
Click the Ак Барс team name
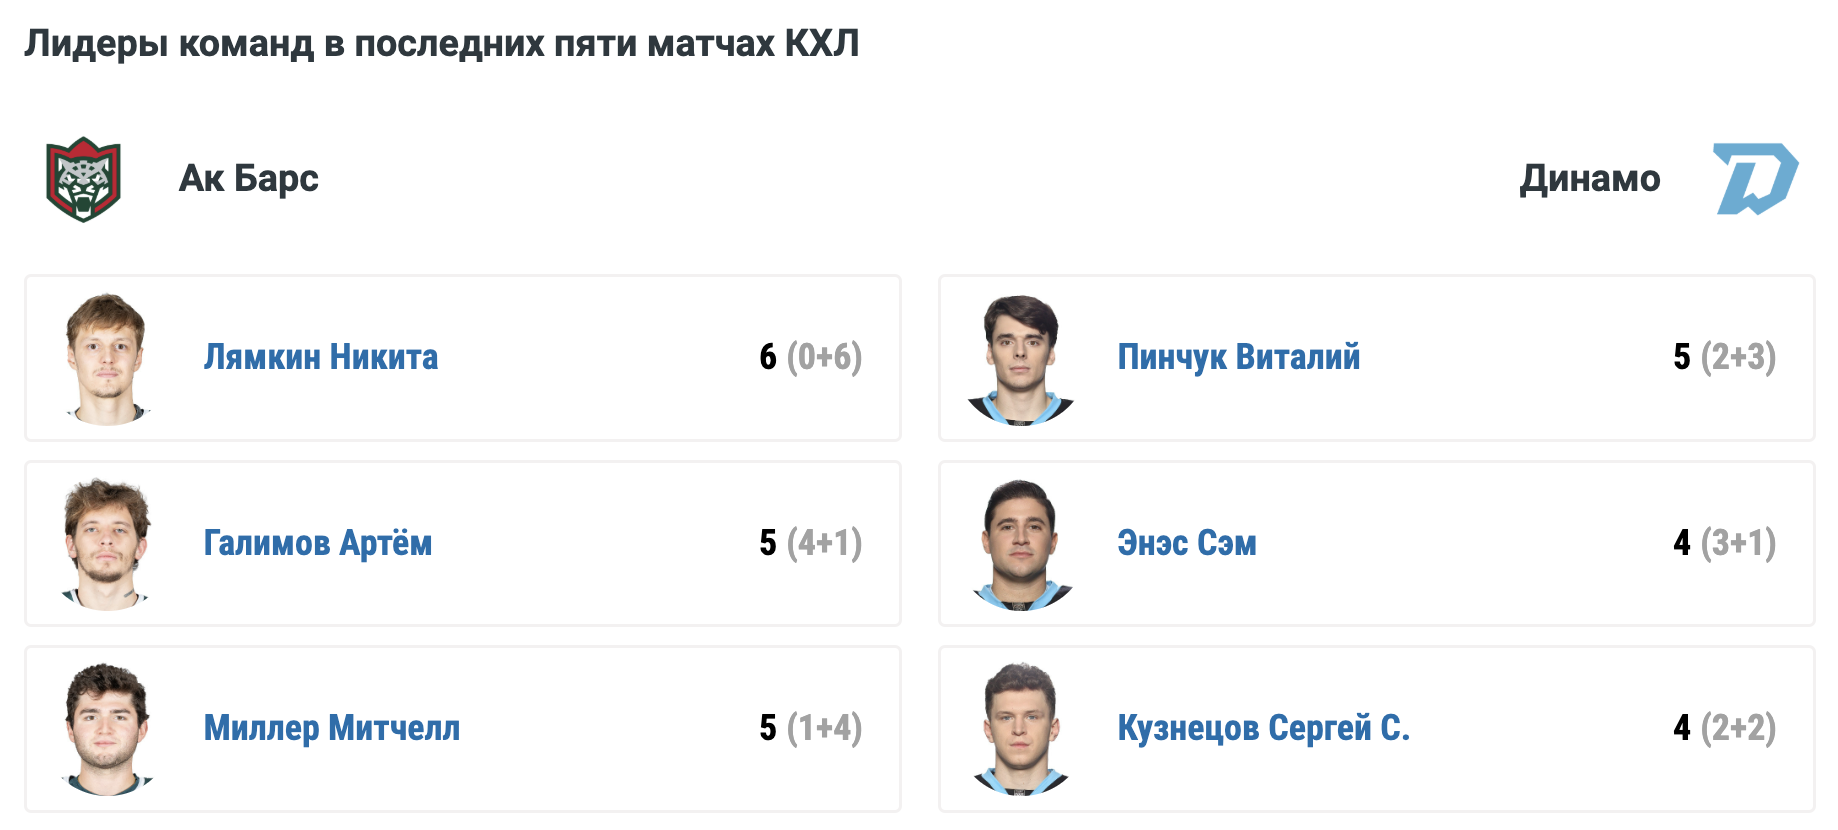point(249,179)
